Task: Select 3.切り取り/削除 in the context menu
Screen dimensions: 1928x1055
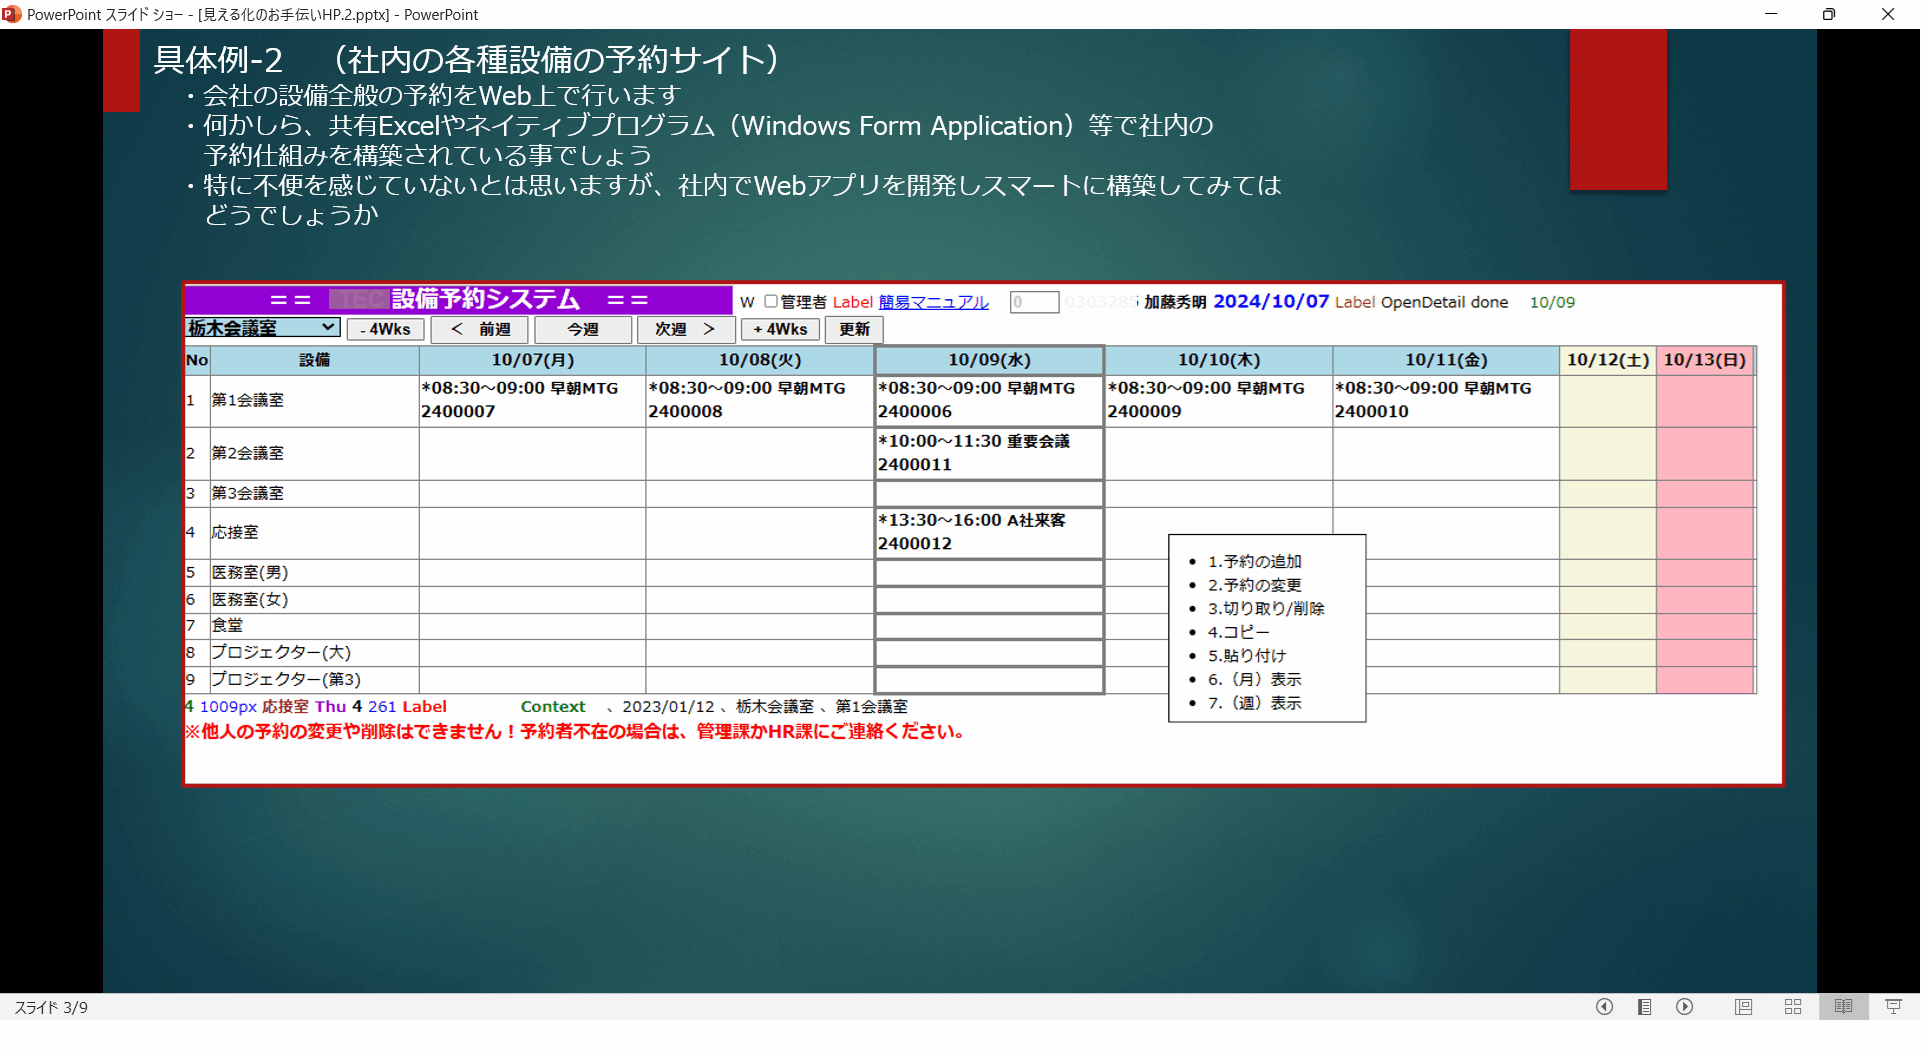Action: pyautogui.click(x=1265, y=609)
